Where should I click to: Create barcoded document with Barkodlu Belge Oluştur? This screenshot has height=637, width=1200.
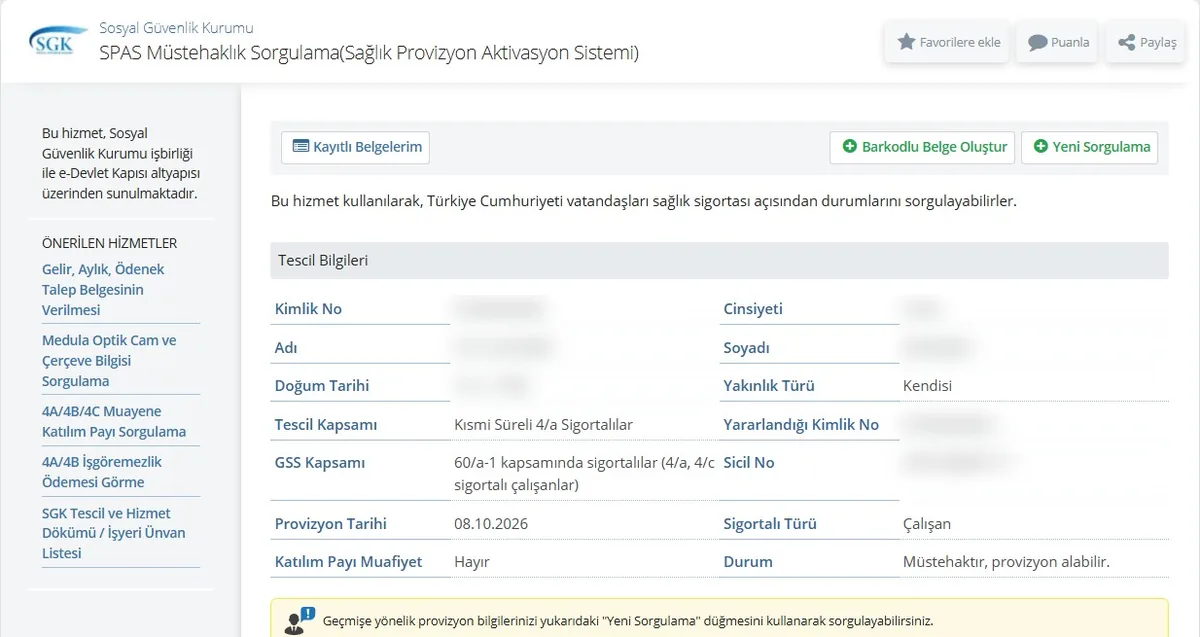[x=923, y=147]
